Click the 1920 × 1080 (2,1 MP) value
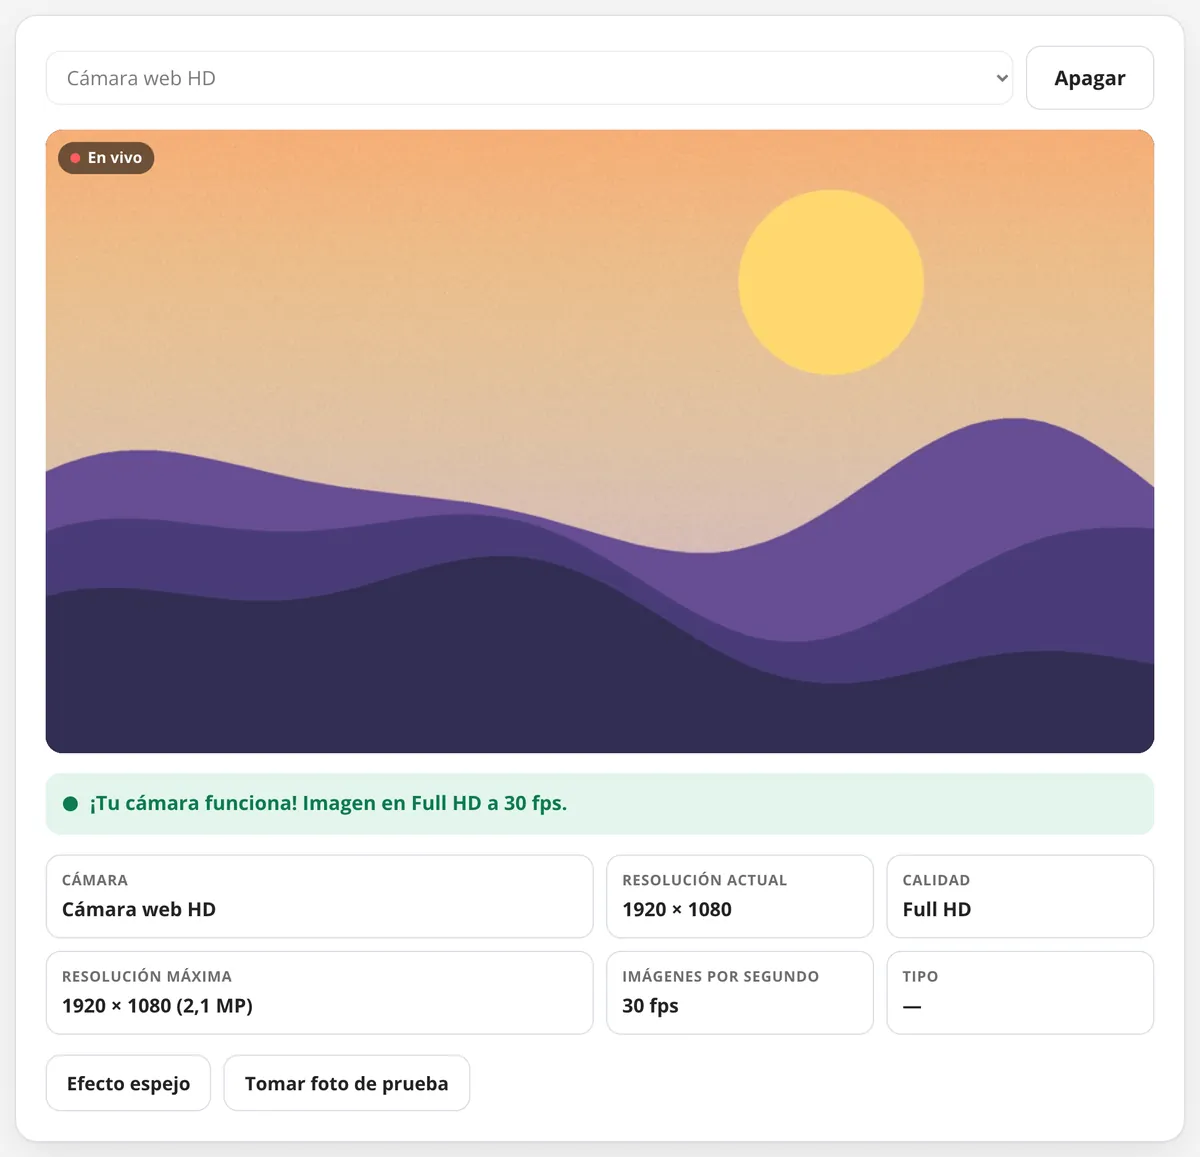Screen dimensions: 1200x1157 point(157,1005)
